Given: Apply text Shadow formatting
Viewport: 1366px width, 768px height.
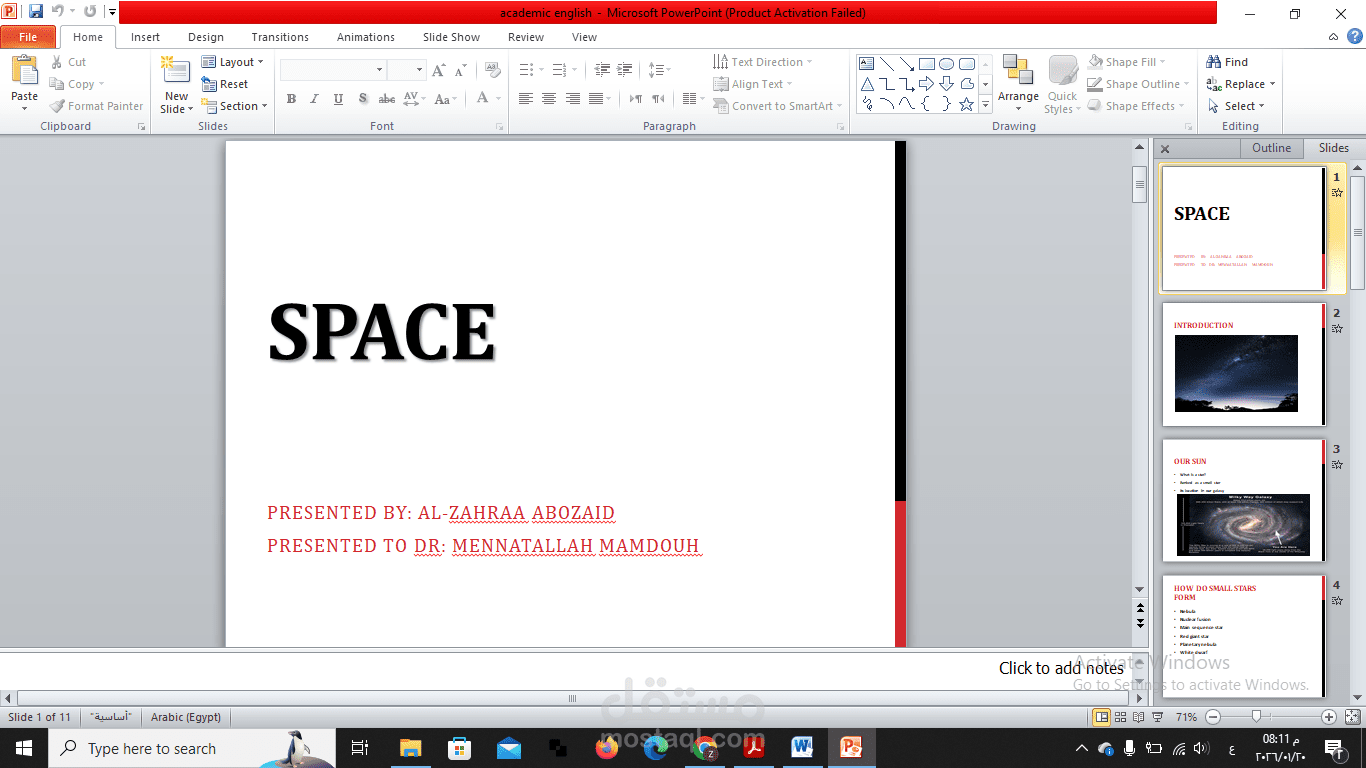Looking at the screenshot, I should 362,98.
